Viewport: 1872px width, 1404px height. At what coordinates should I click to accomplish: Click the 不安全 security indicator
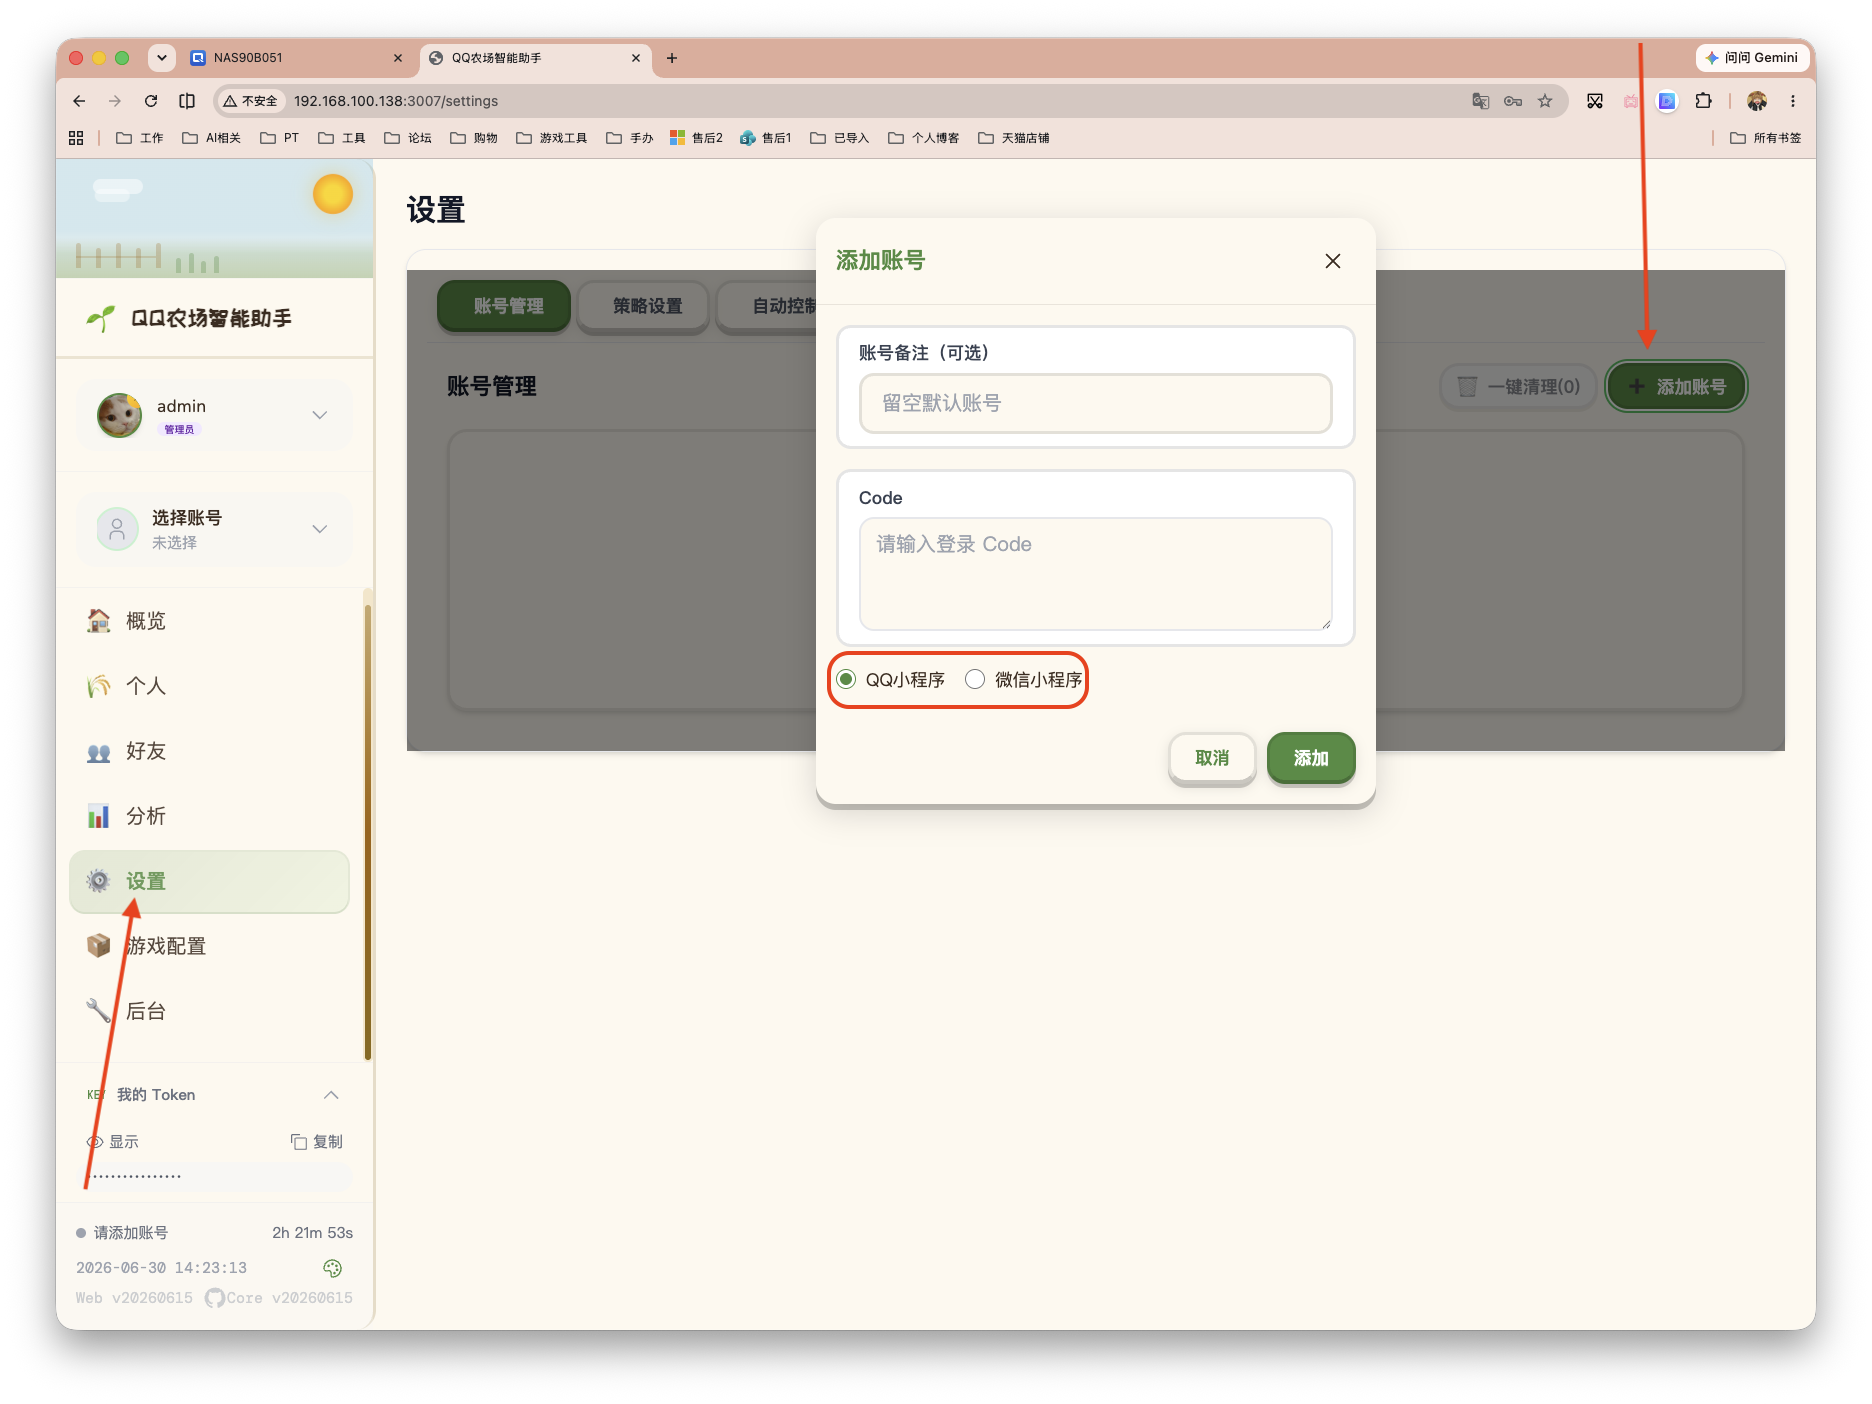[250, 101]
